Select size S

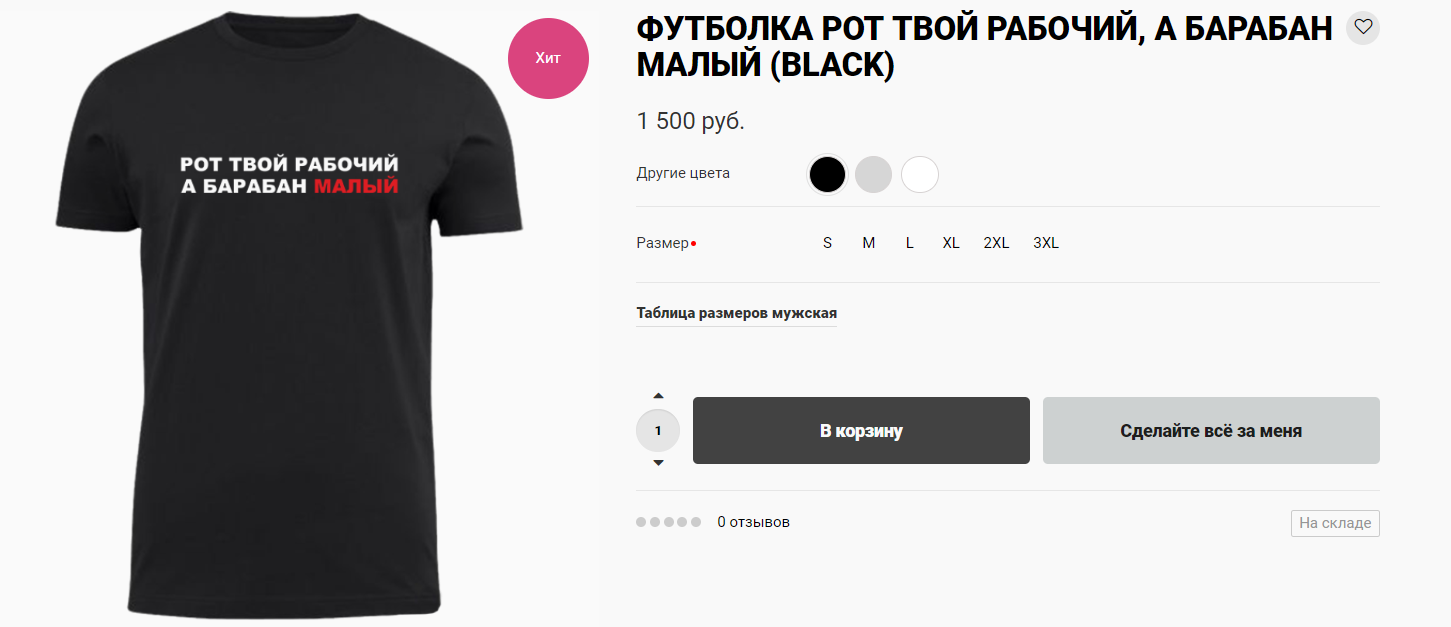828,243
